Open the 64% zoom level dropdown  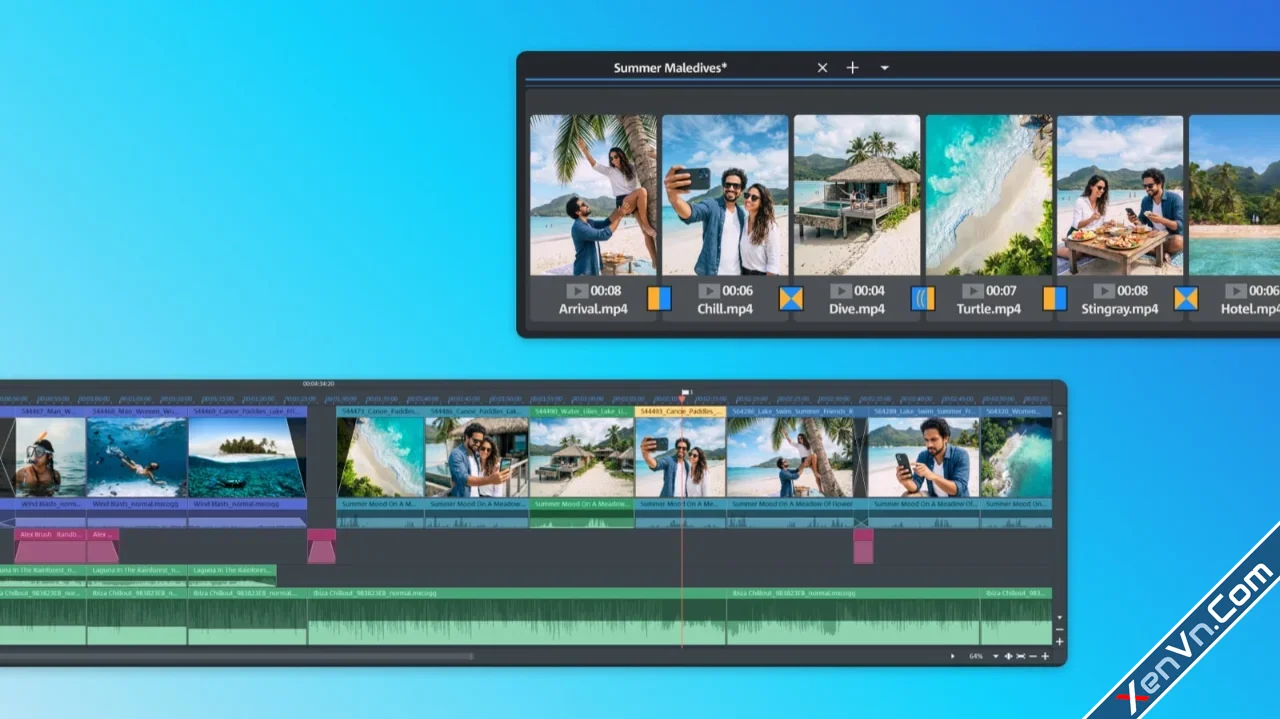tap(995, 657)
